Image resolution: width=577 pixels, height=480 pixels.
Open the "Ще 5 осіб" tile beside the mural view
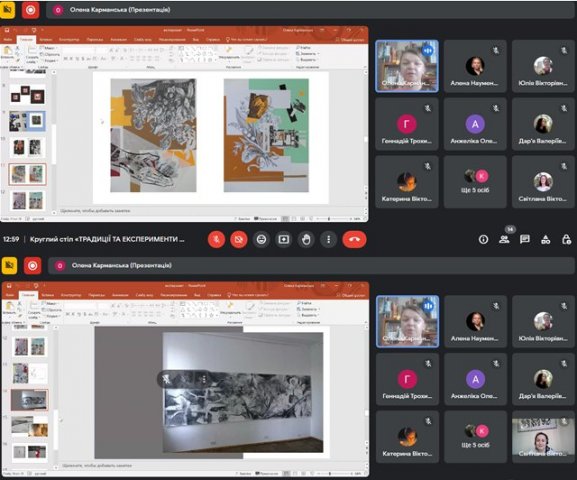pyautogui.click(x=475, y=437)
